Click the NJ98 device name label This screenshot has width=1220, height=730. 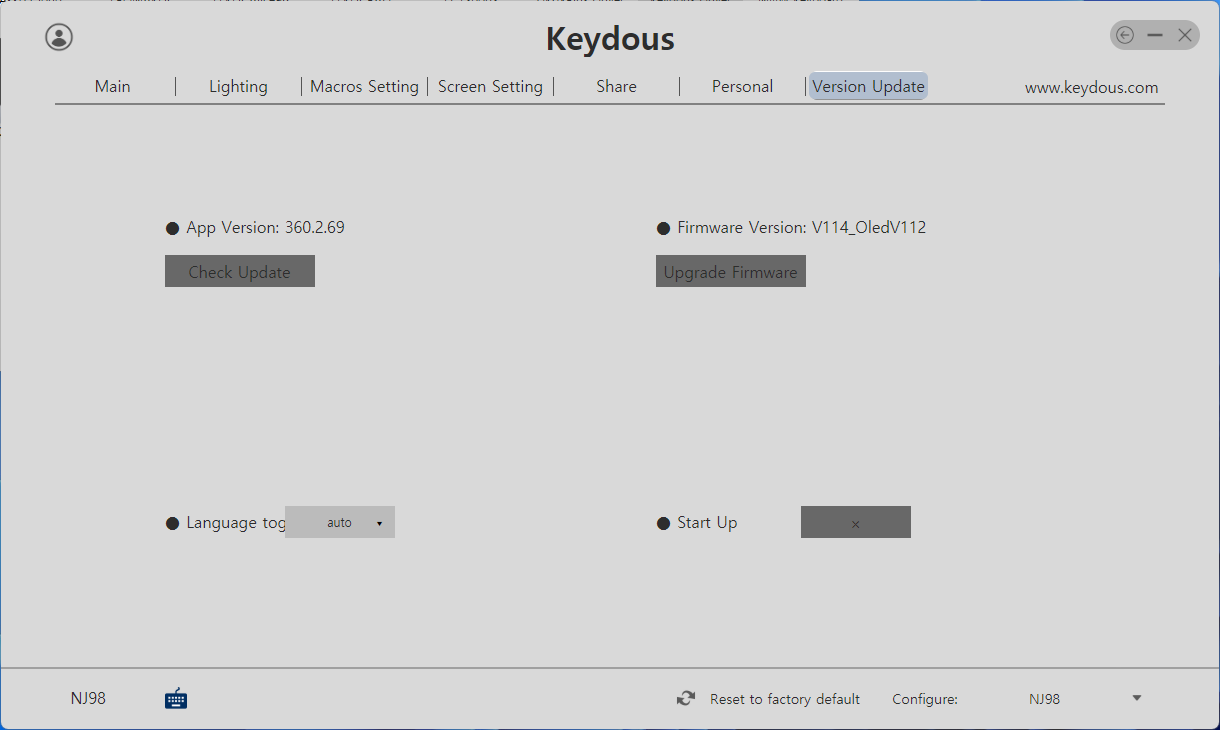(x=88, y=698)
